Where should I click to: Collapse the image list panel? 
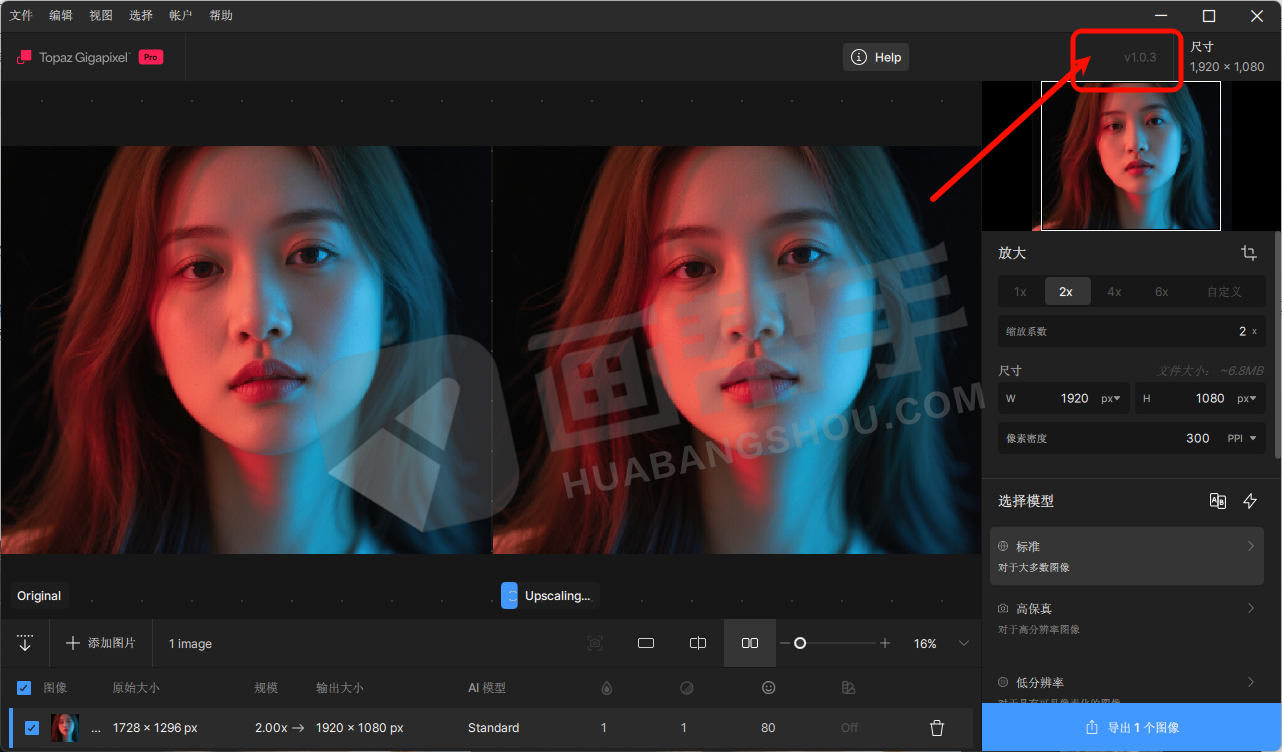click(x=25, y=643)
